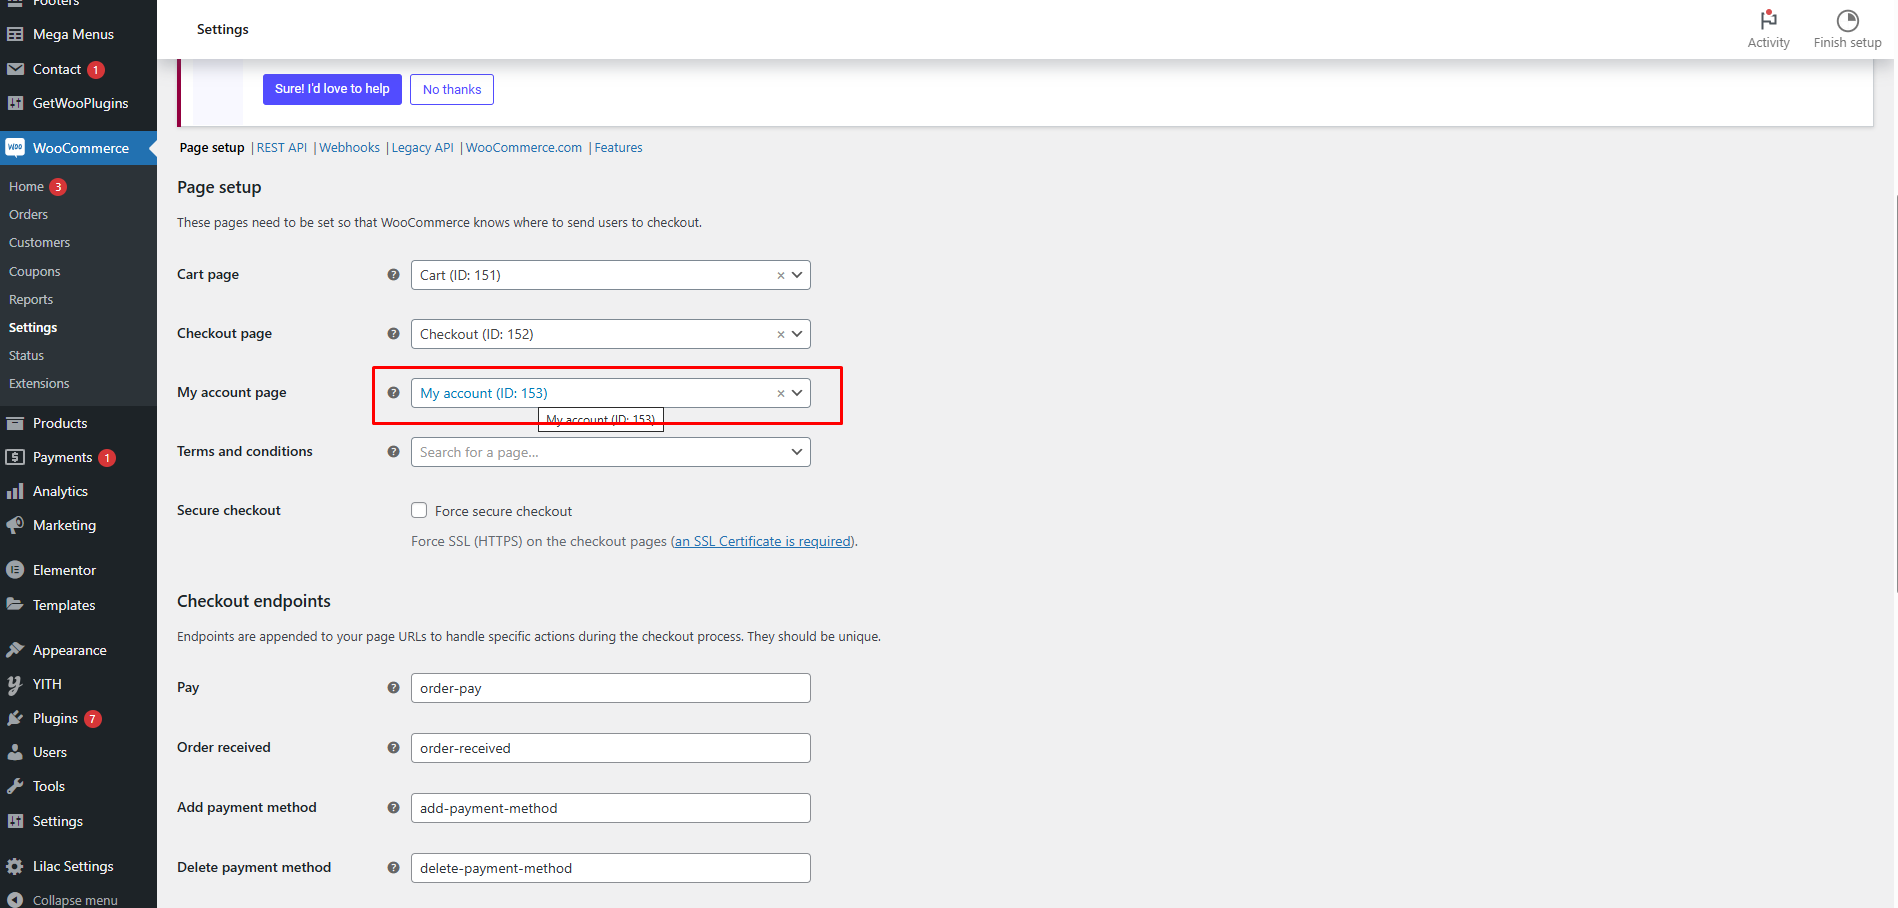Open the Terms and conditions page dropdown
Screen dimensions: 1898x908
coord(610,452)
